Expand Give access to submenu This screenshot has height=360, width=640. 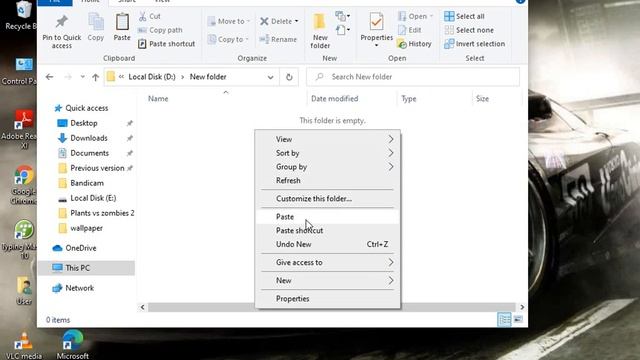click(x=327, y=262)
